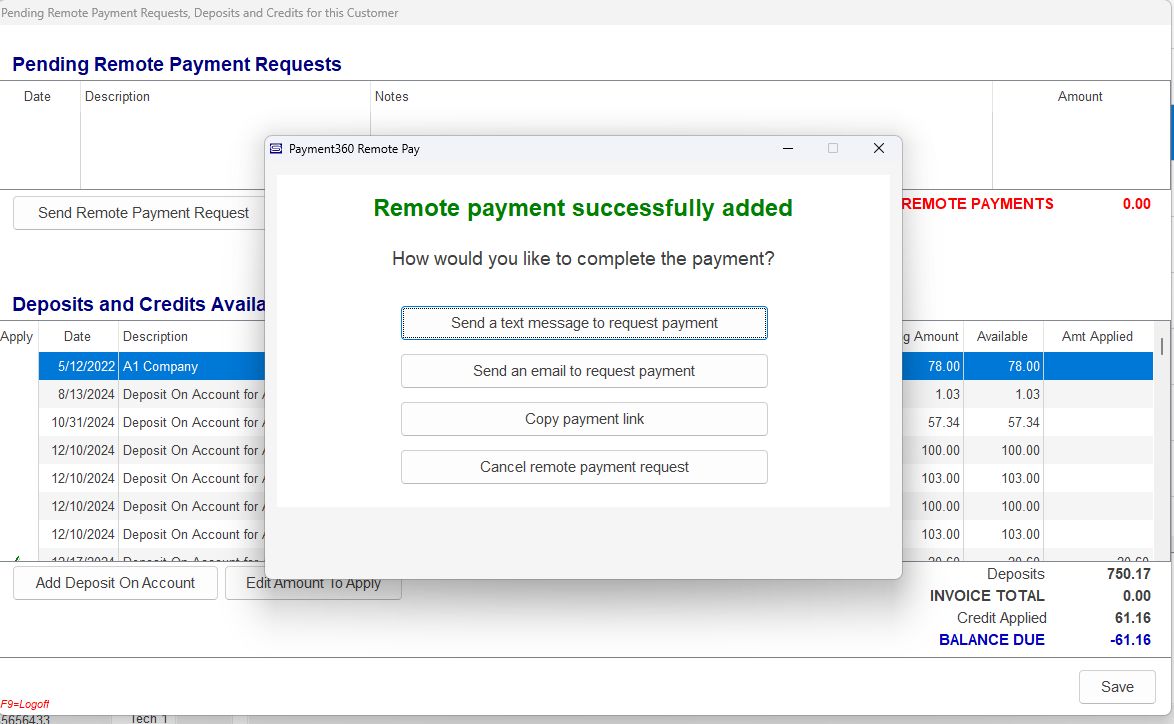Screen dimensions: 1174x724
Task: Click the Available column header
Action: click(1002, 337)
